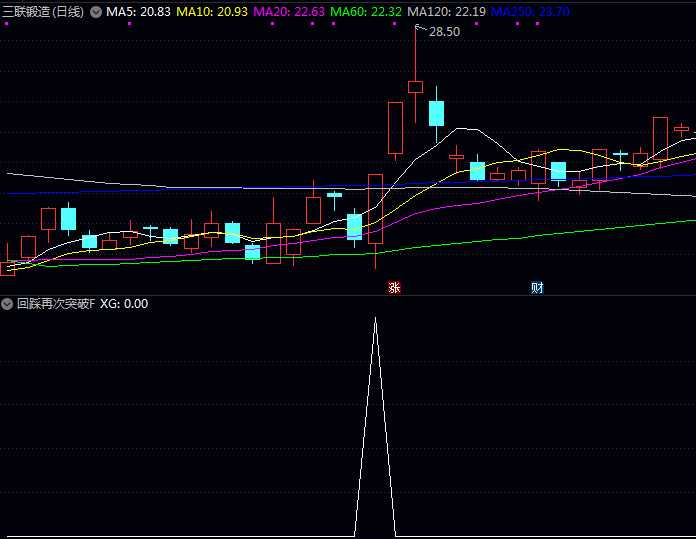
Task: Click the peak of the XG signal spike
Action: pos(375,319)
